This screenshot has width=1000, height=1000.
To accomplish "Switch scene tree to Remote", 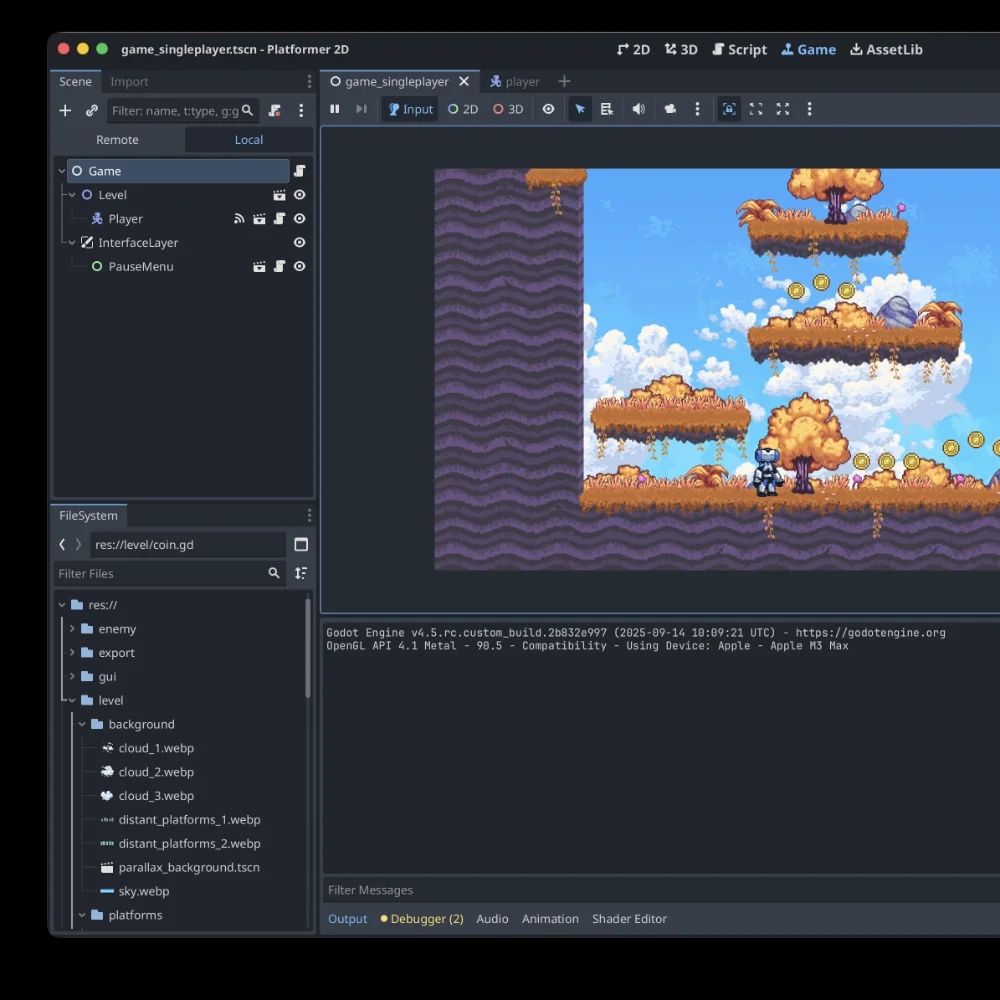I will pos(117,140).
